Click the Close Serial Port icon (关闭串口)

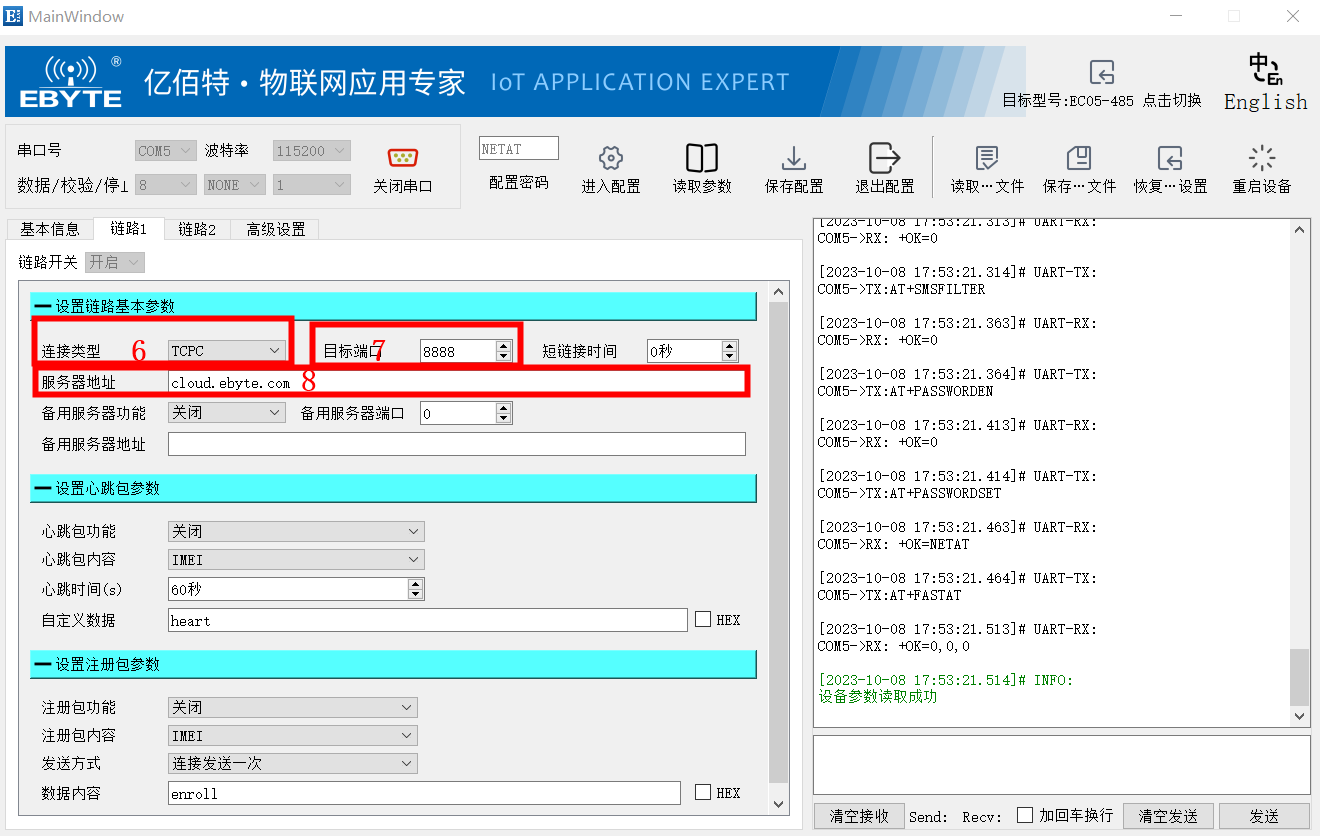click(x=402, y=158)
